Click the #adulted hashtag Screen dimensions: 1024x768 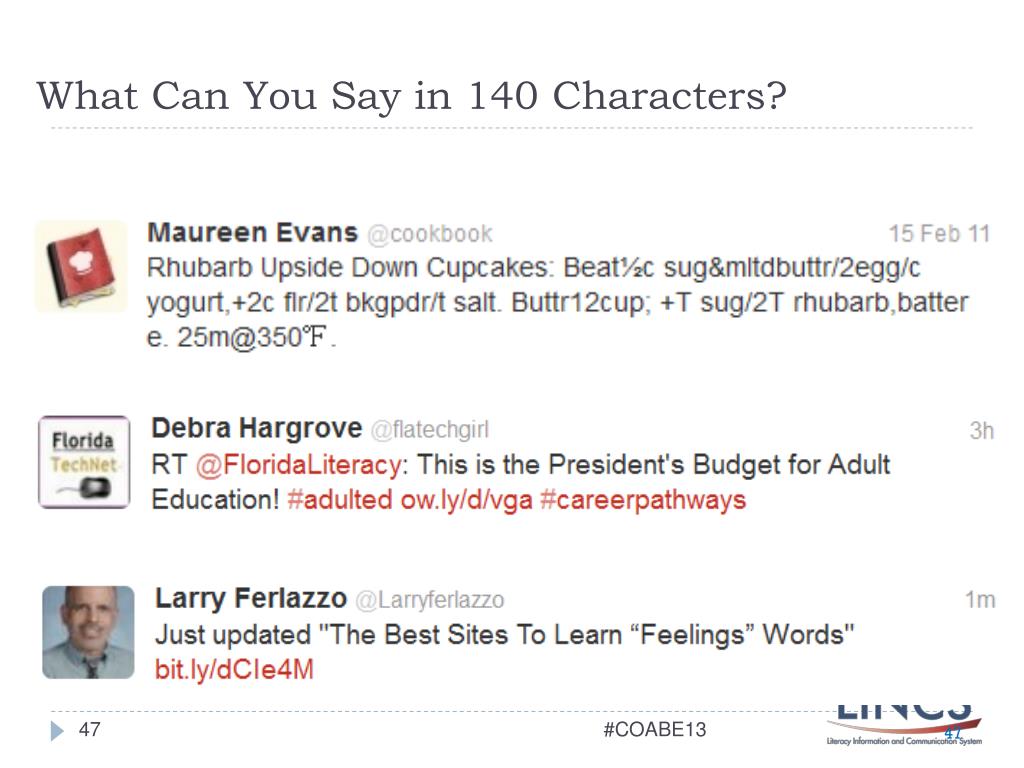[x=340, y=500]
